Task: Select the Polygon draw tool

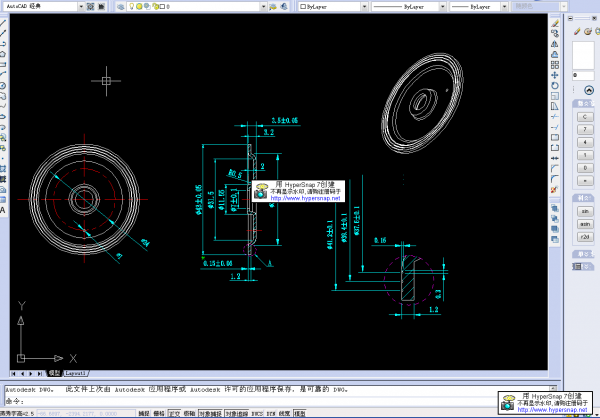Action: click(3, 54)
